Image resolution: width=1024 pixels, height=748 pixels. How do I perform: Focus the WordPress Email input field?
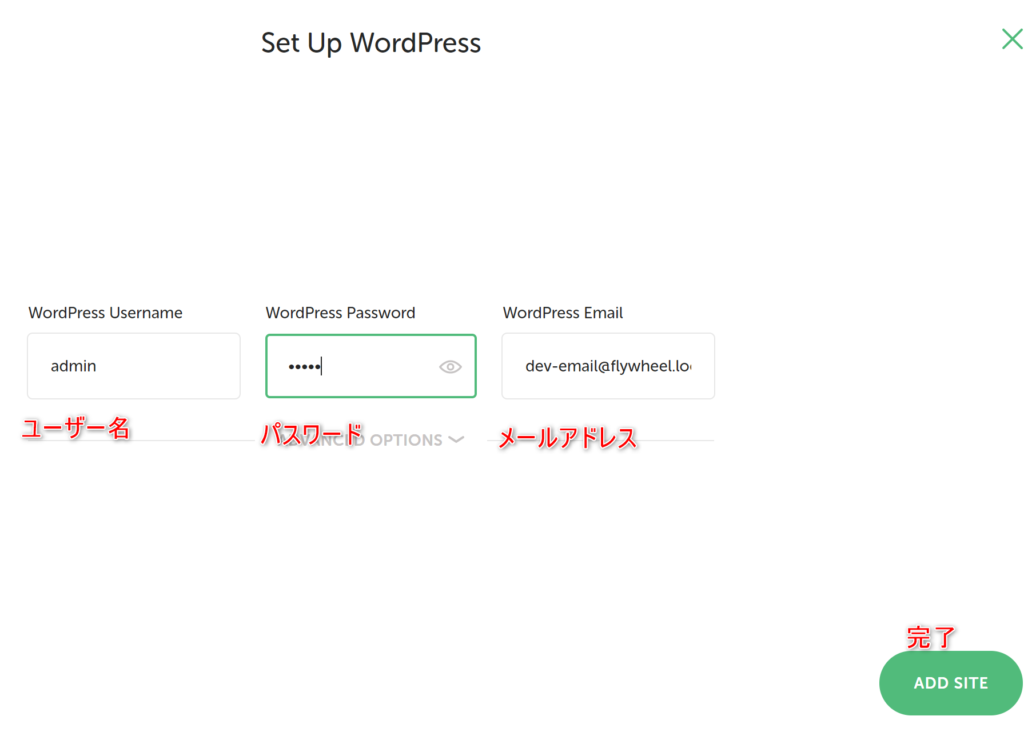608,366
